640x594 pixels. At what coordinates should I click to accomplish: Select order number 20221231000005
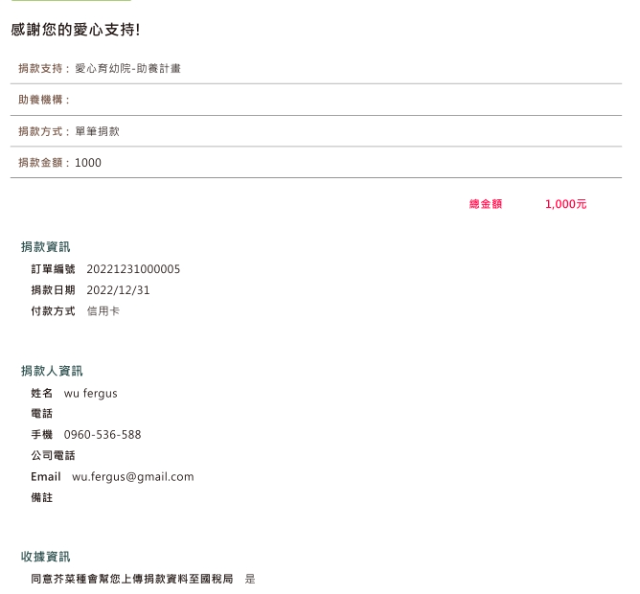[133, 269]
